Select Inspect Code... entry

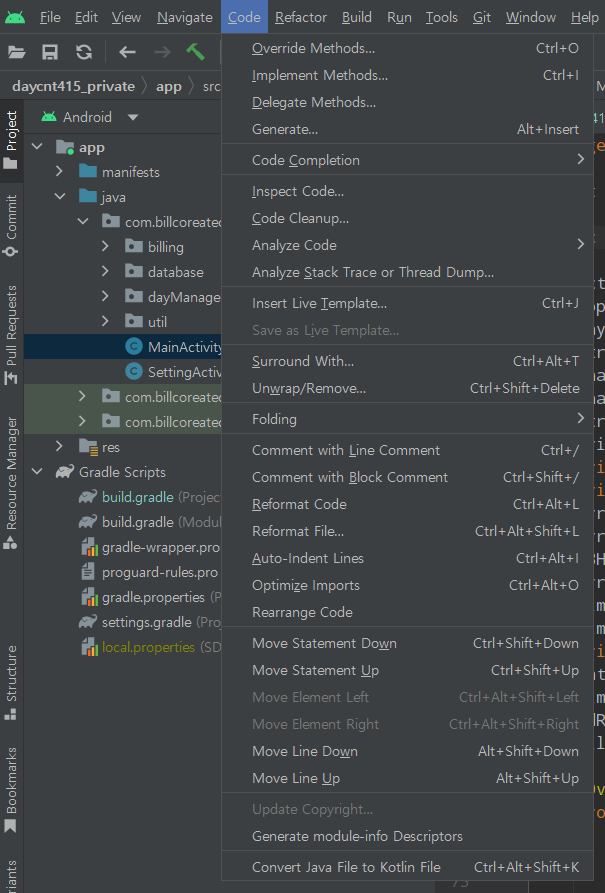[x=407, y=191]
